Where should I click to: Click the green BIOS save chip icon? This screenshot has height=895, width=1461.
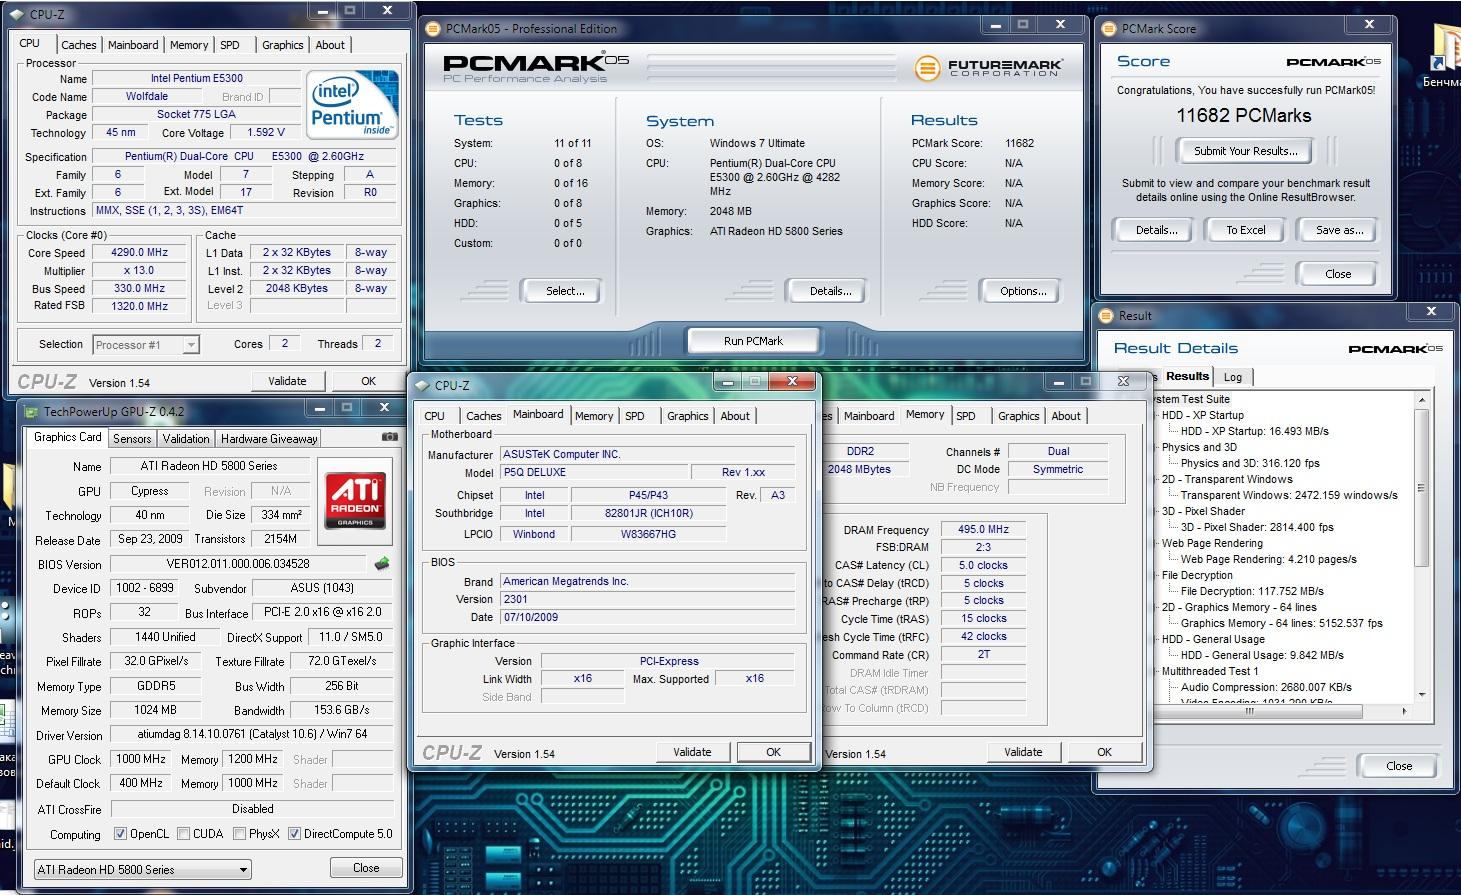(381, 564)
